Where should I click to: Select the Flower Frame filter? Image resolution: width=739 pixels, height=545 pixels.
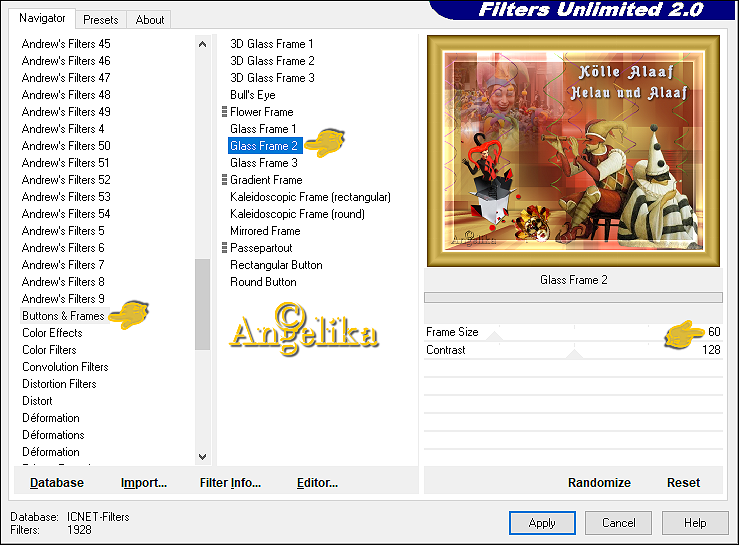pos(262,112)
